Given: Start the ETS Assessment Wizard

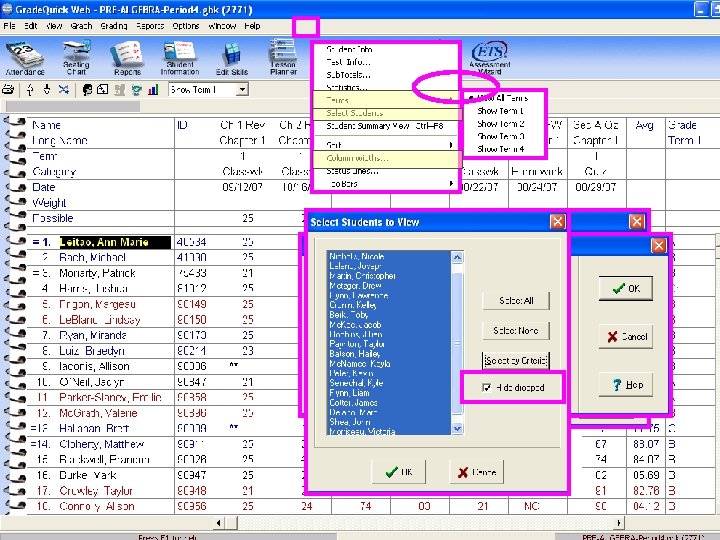Looking at the screenshot, I should tap(489, 58).
